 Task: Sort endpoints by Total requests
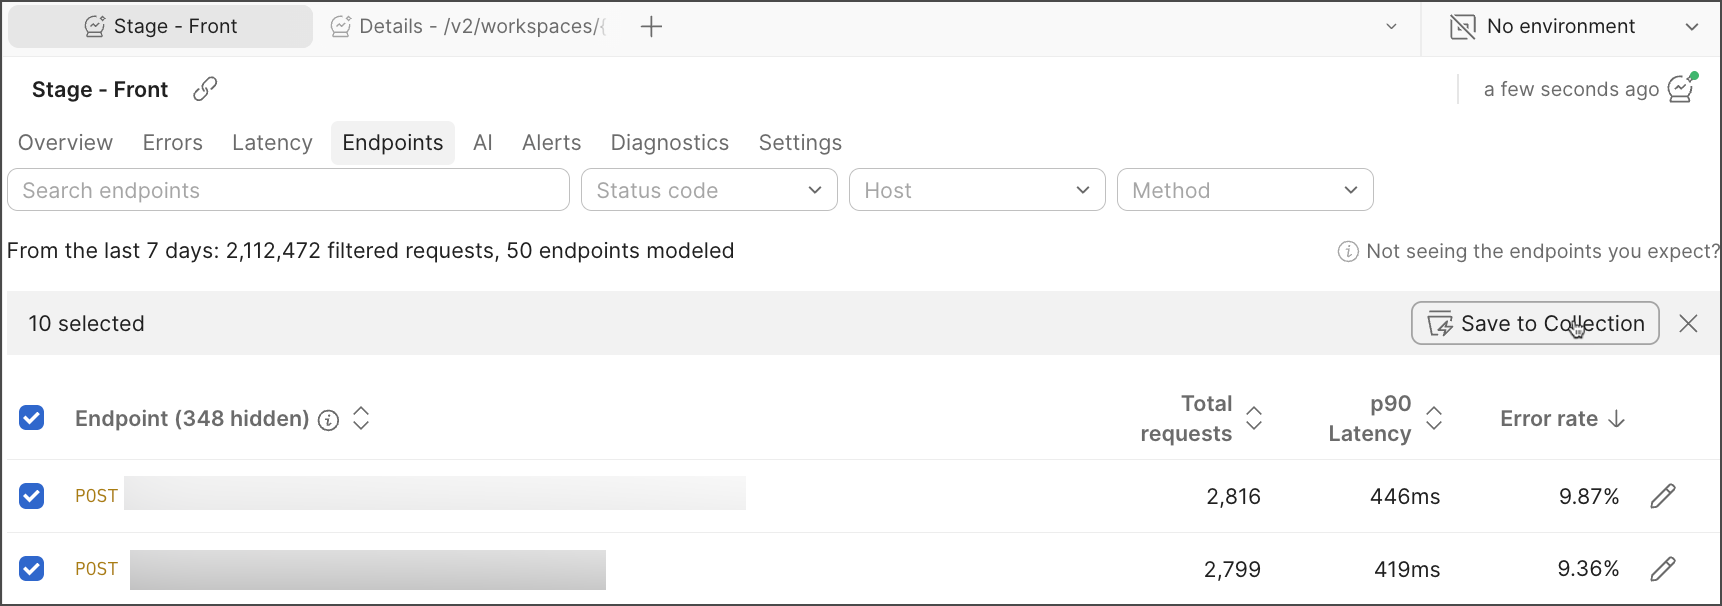(x=1254, y=418)
